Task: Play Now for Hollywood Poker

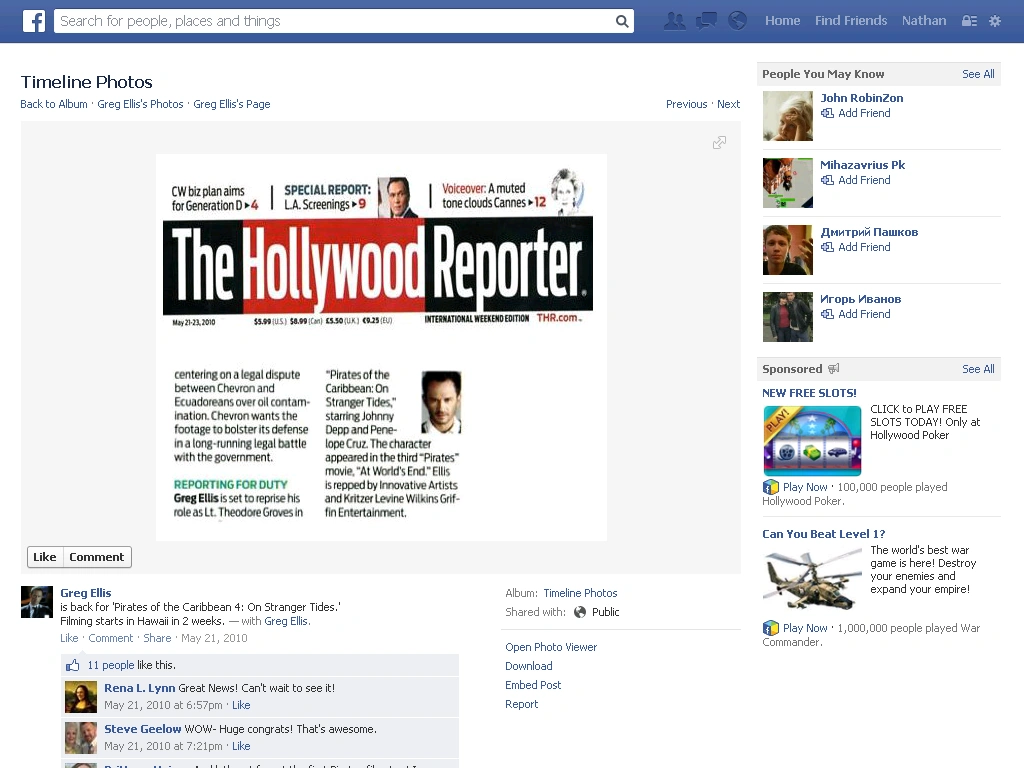Action: tap(805, 487)
